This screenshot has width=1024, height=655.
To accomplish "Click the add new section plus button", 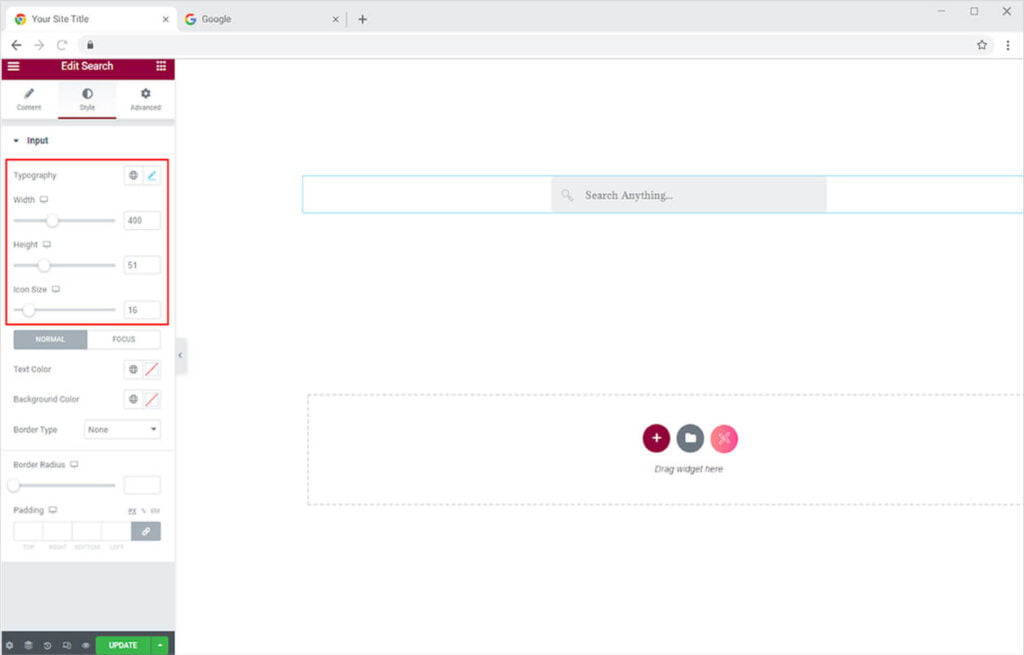I will click(x=656, y=438).
